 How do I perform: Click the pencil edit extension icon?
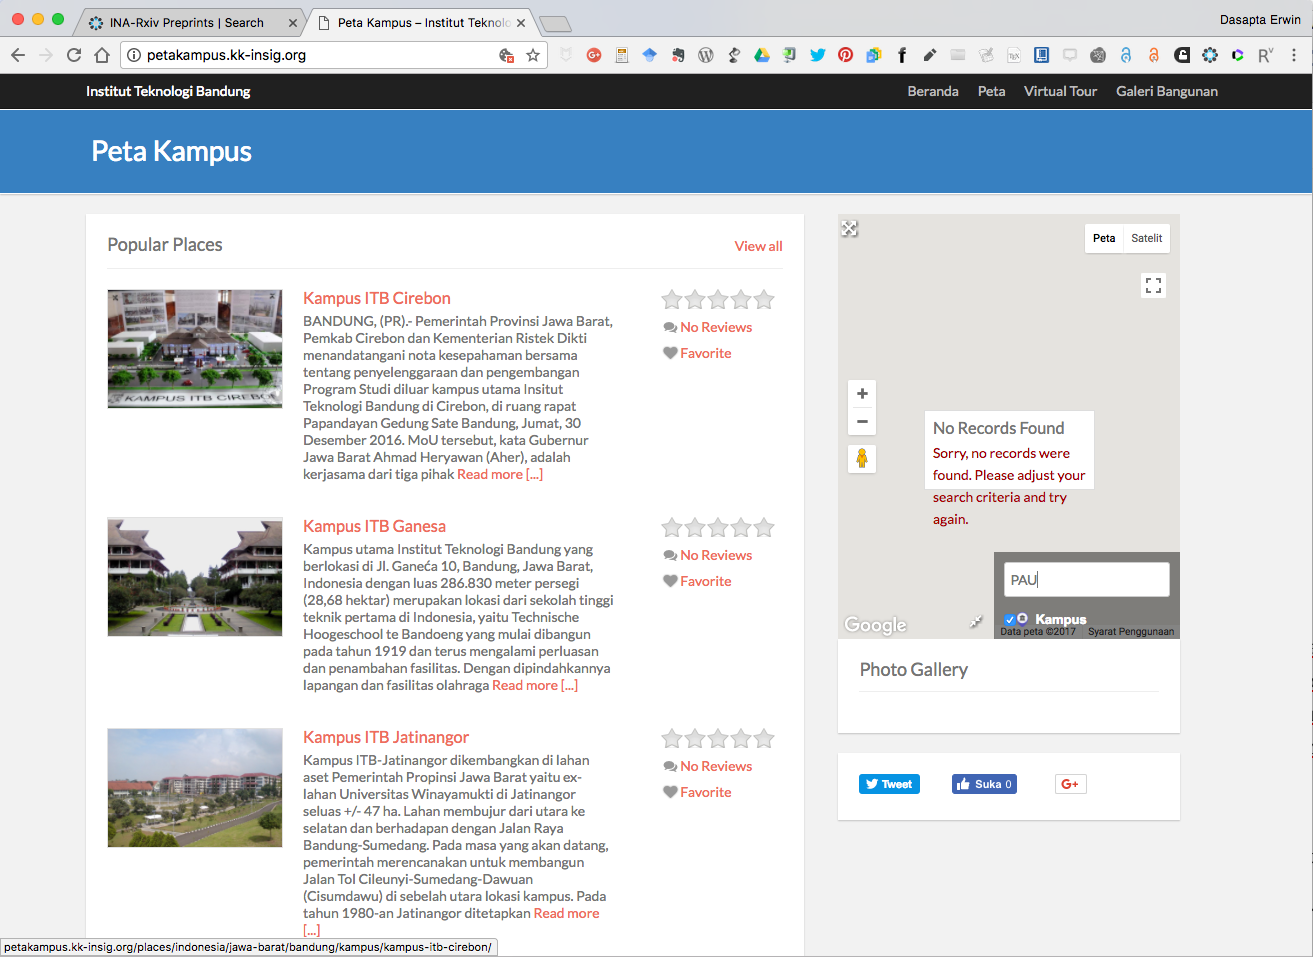tap(930, 55)
